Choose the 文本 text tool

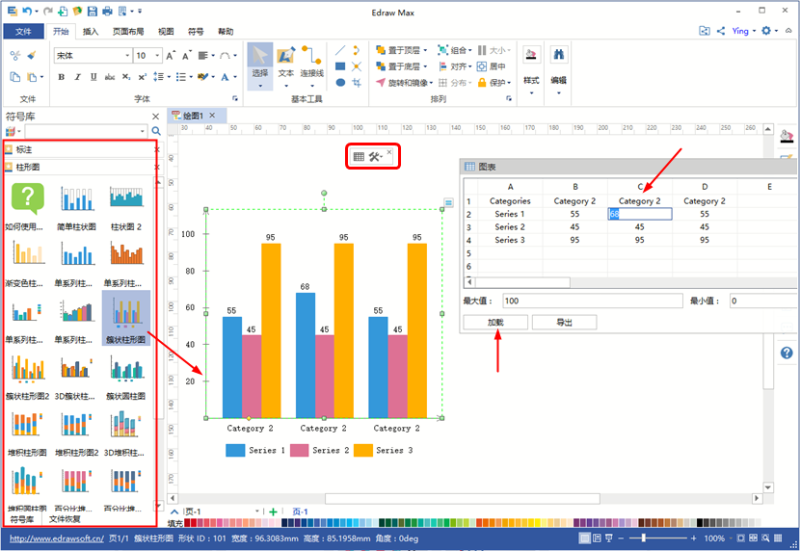(x=286, y=60)
